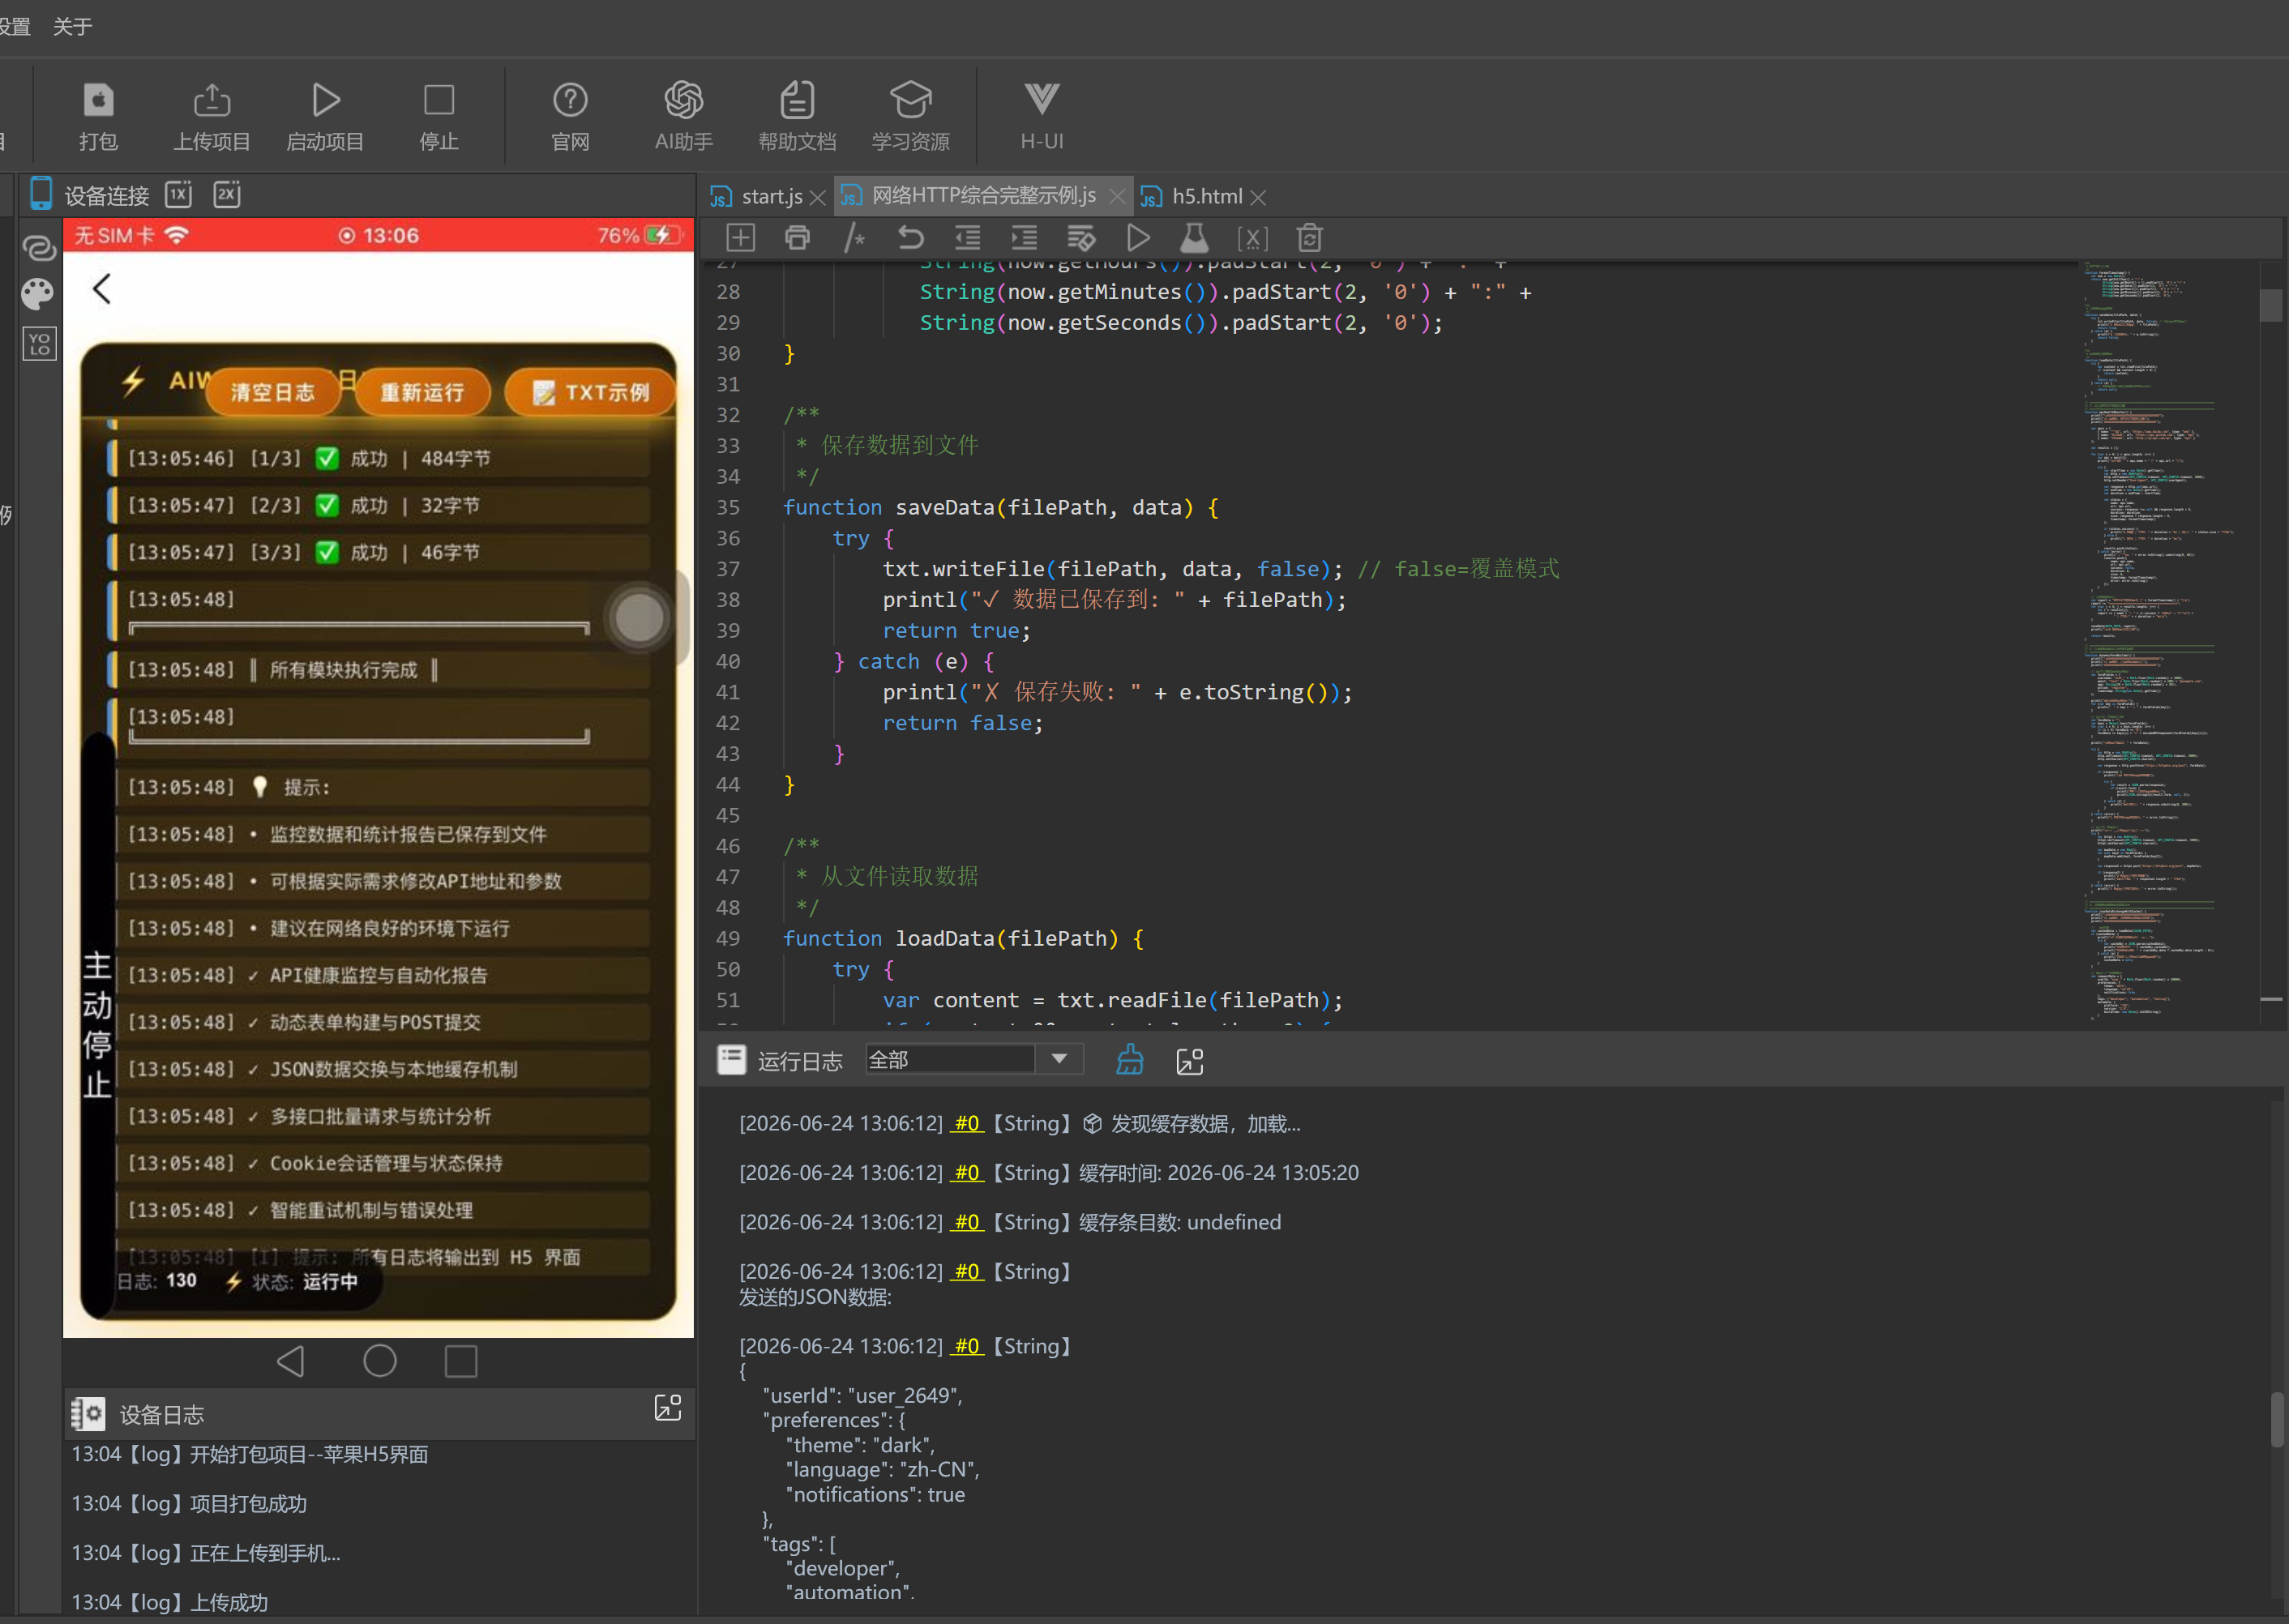Select the 2X device scale icon
Viewport: 2289px width, 1624px height.
[227, 194]
